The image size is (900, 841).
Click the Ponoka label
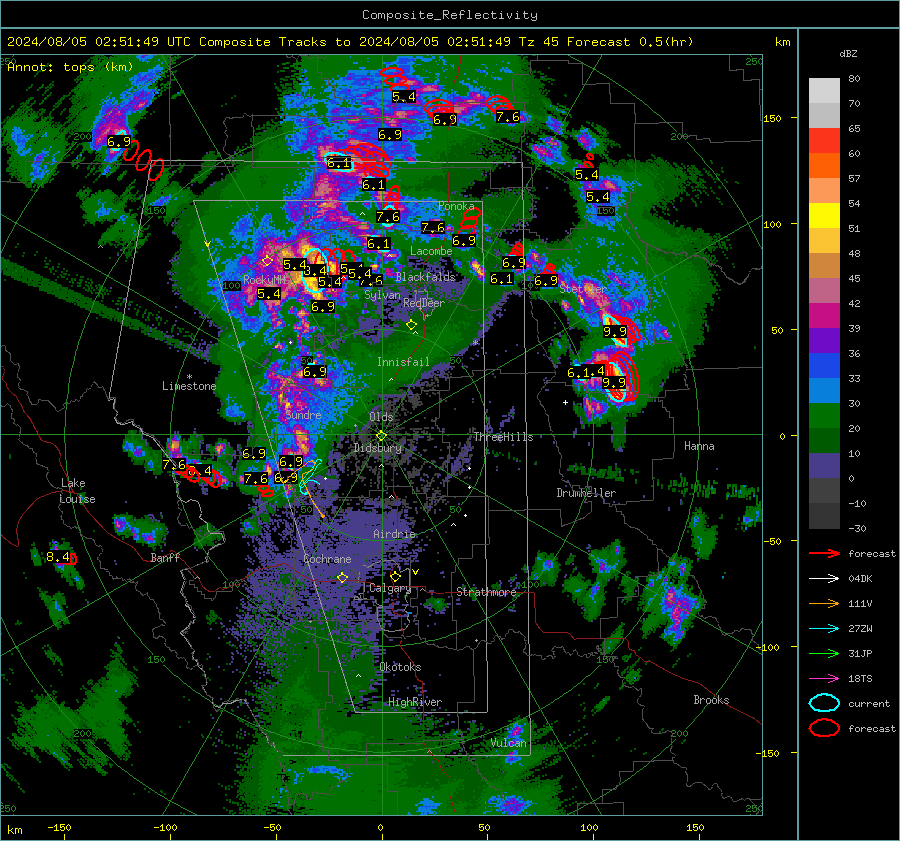coord(456,206)
